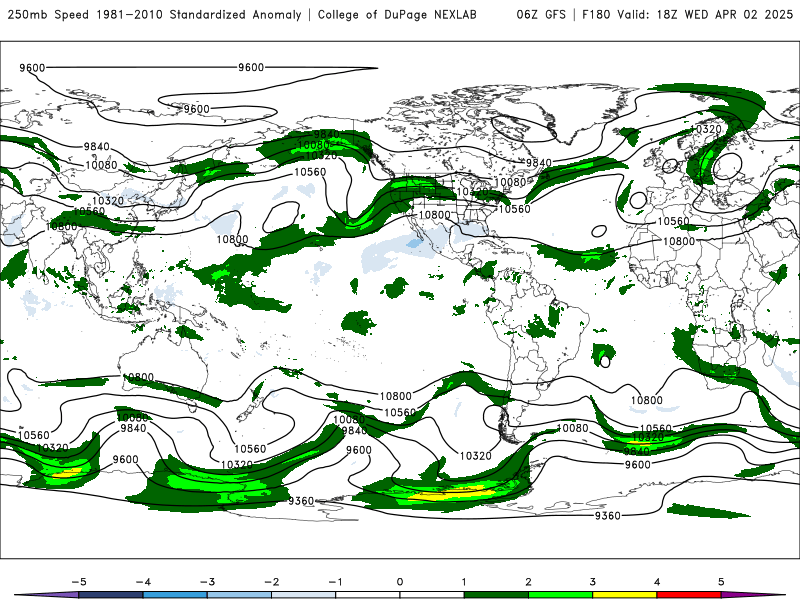Click the colorbar label "-4"
The image size is (800, 600).
click(143, 582)
